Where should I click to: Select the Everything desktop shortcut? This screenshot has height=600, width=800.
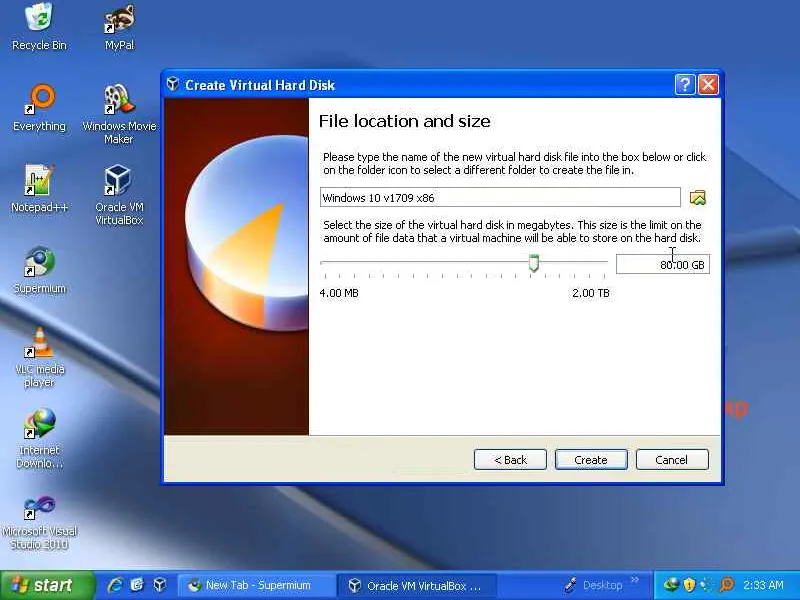point(39,108)
